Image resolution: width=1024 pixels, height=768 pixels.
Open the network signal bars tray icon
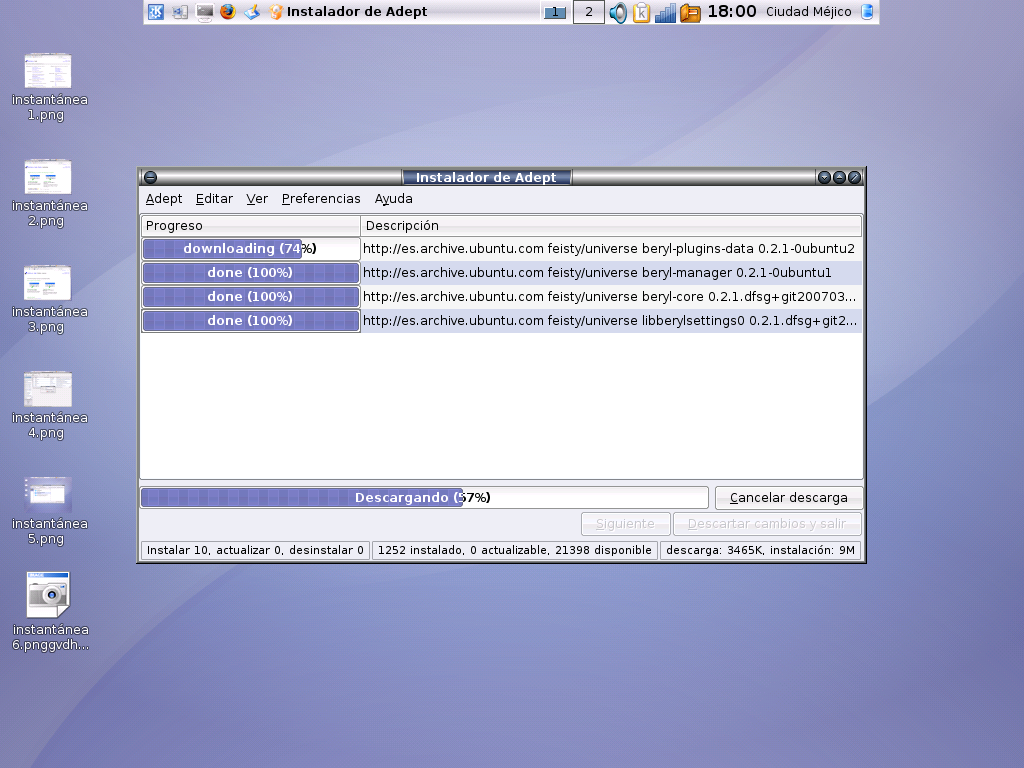click(x=665, y=12)
